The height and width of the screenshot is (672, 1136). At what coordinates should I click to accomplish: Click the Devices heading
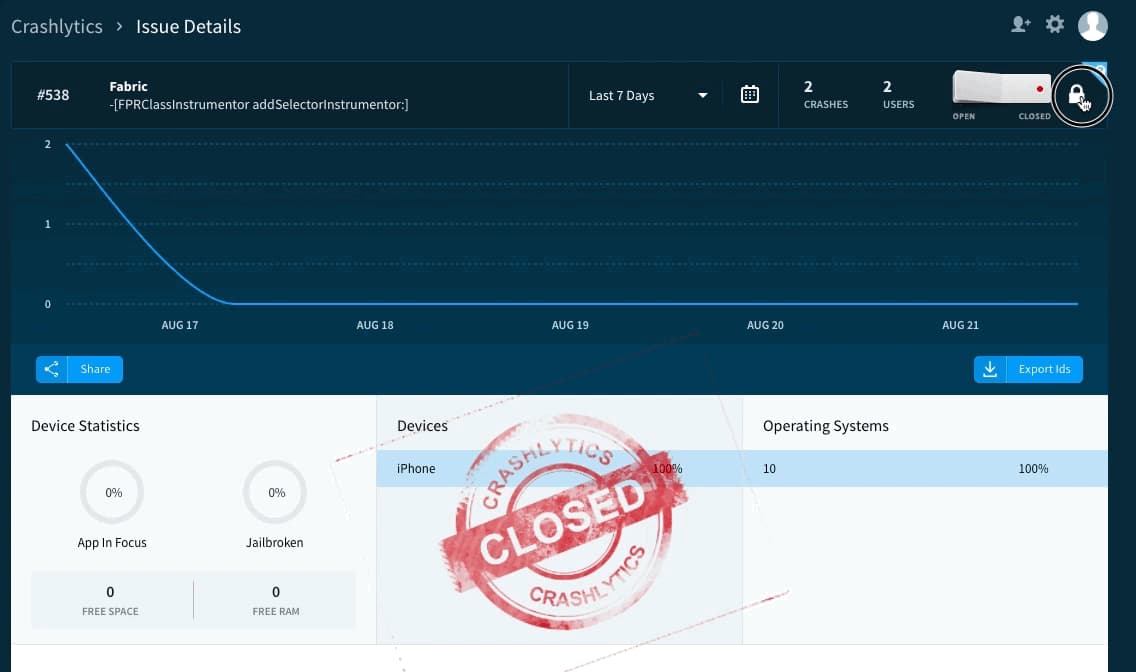(x=422, y=426)
